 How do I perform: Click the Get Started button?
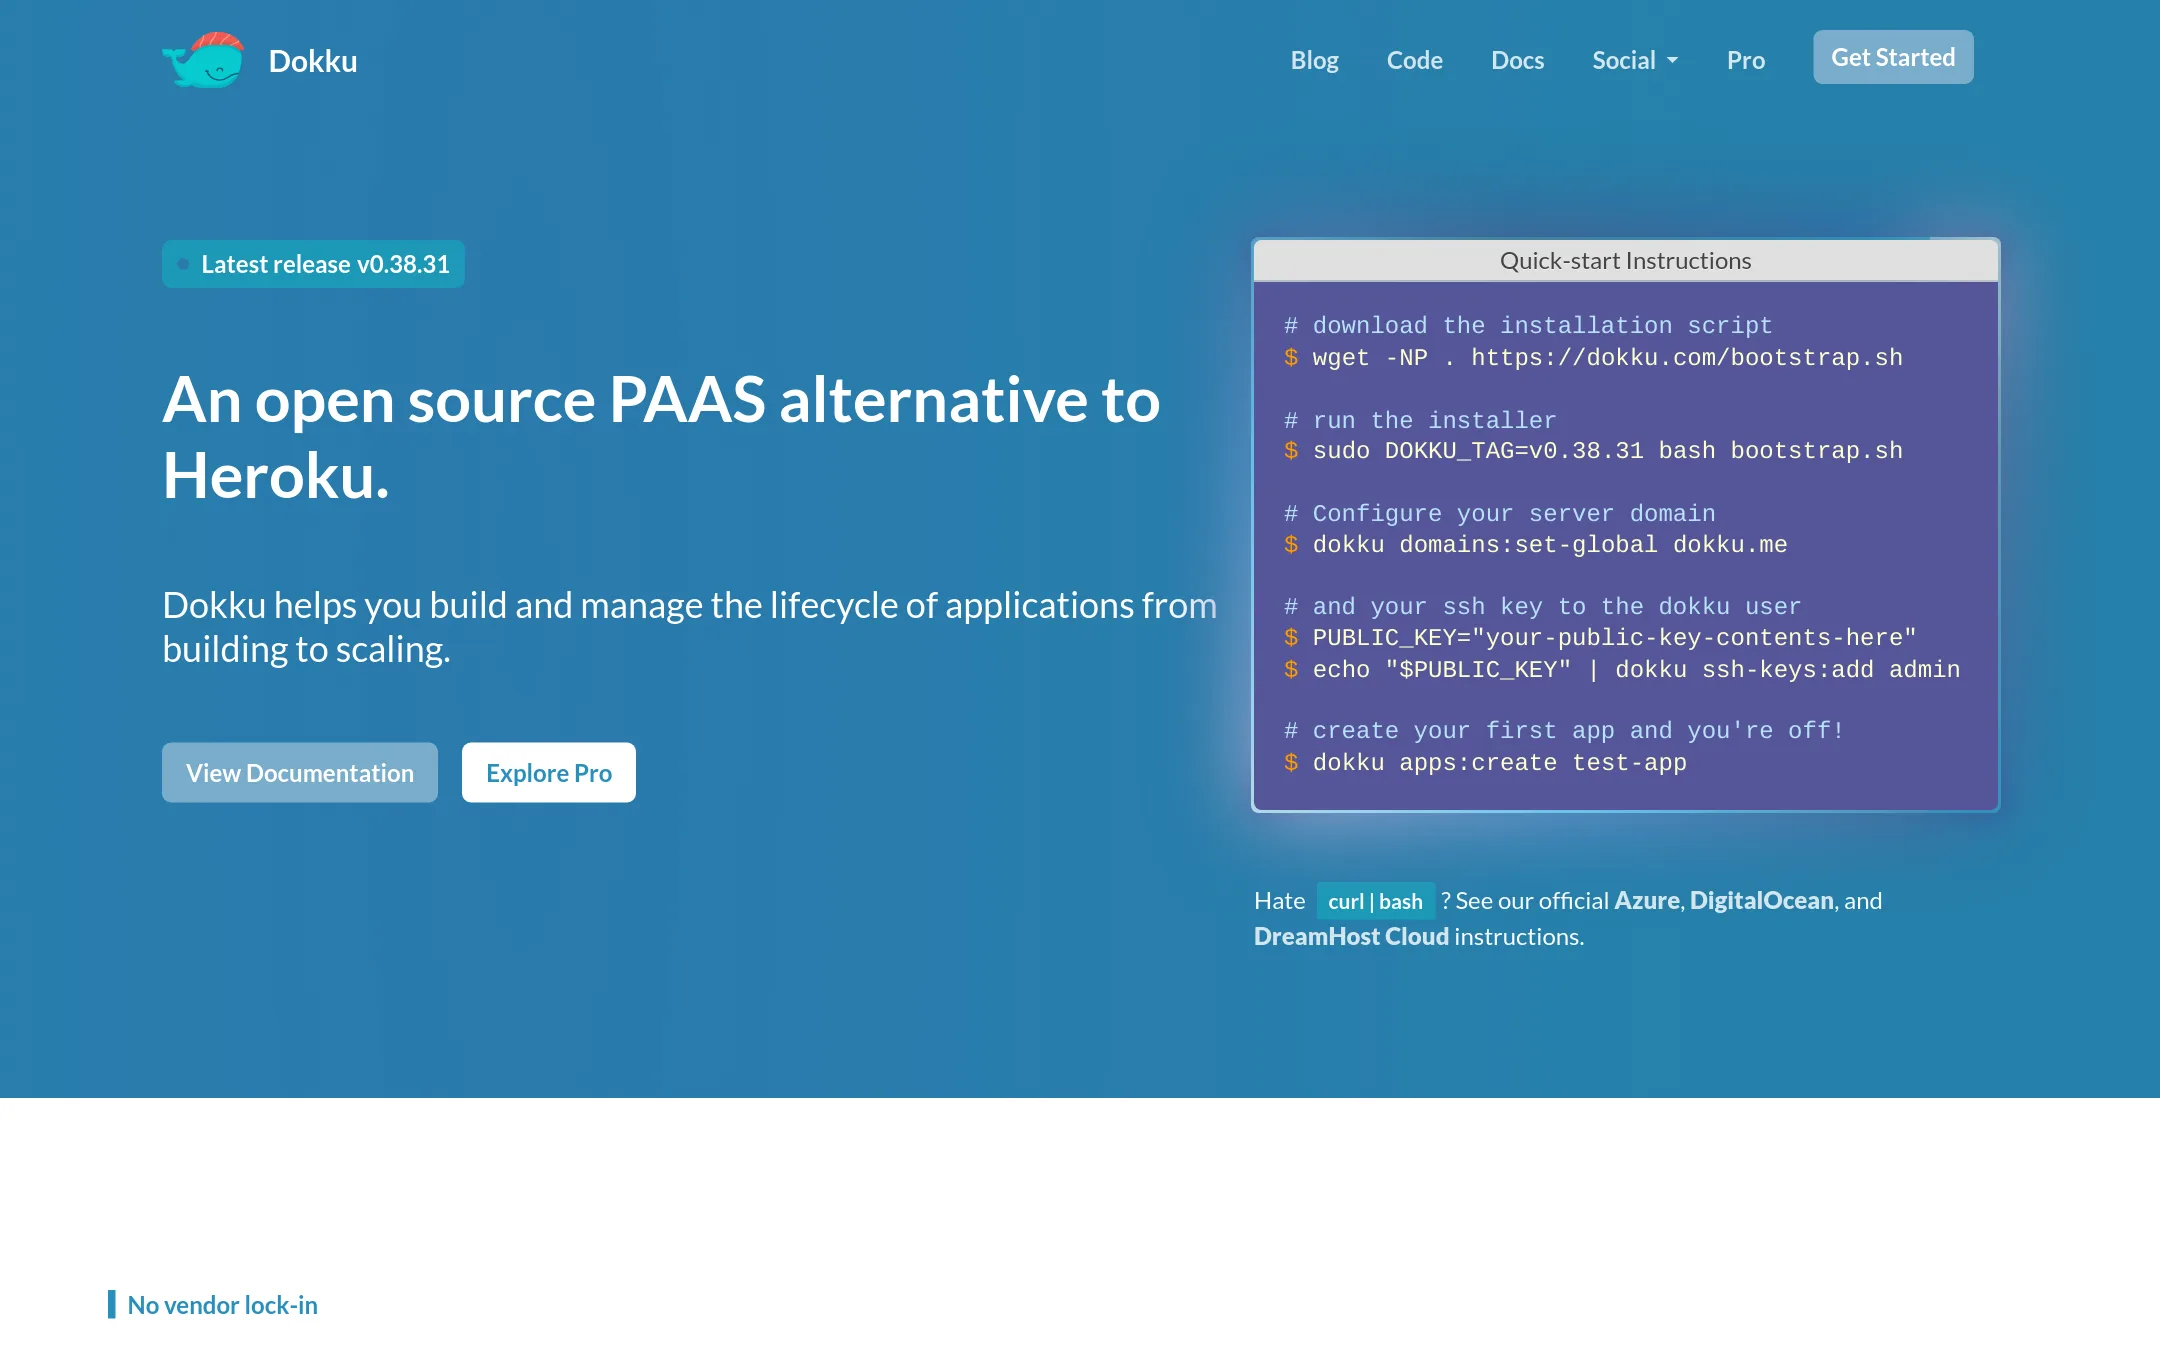1893,57
